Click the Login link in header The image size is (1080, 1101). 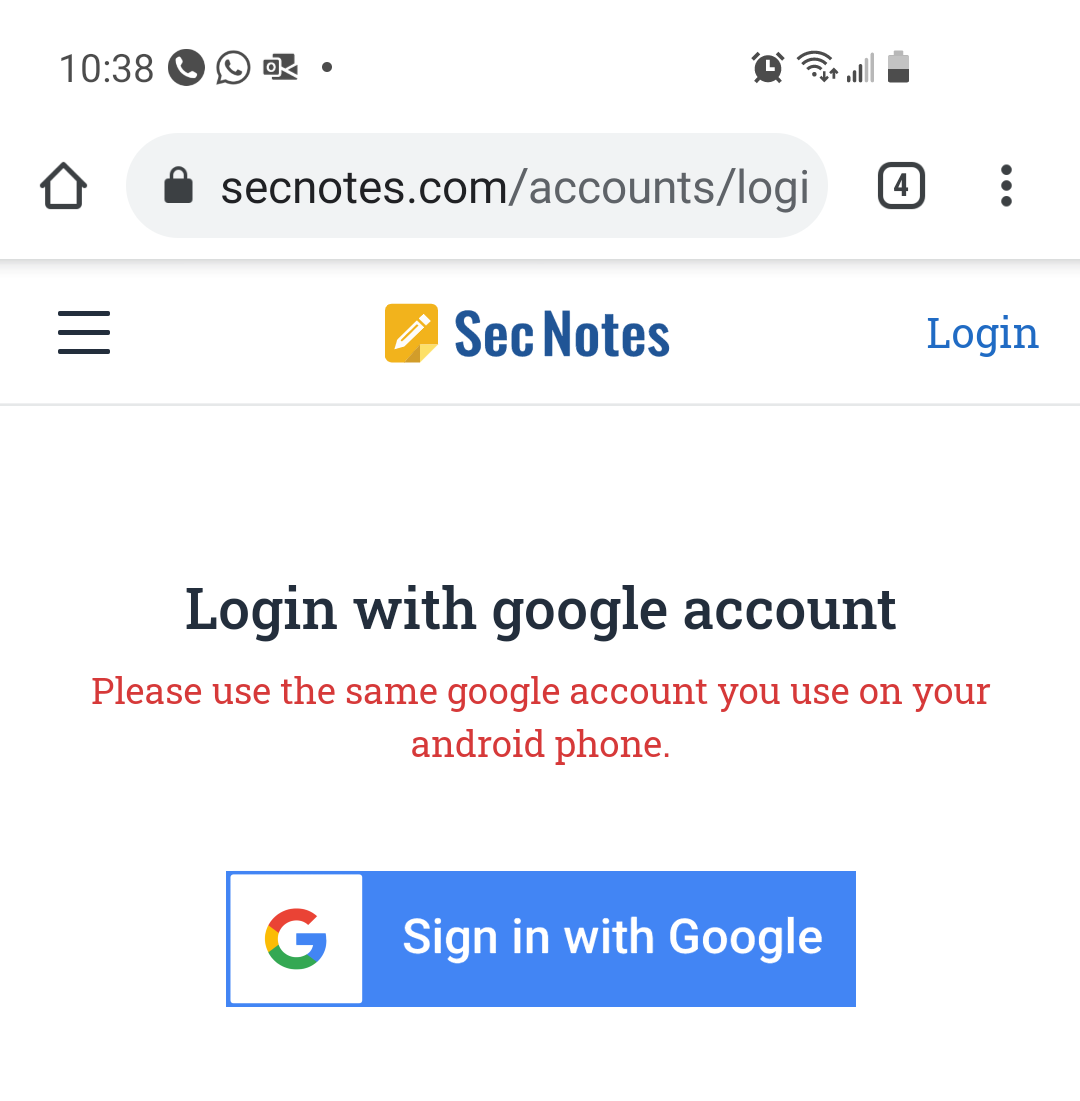tap(982, 334)
